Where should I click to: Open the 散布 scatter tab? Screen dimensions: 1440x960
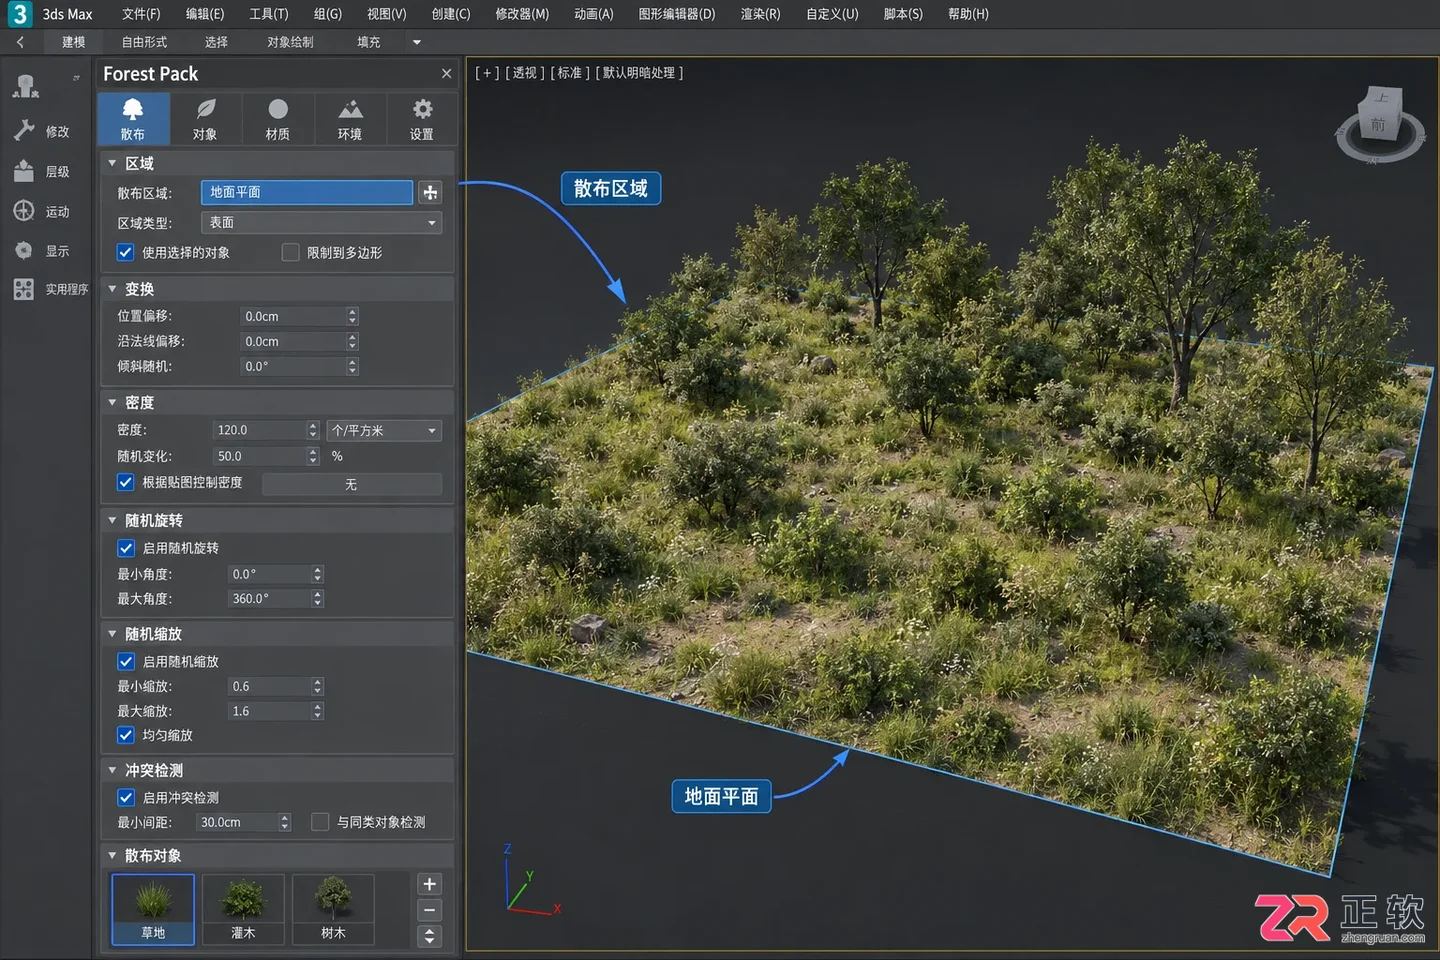pos(133,119)
